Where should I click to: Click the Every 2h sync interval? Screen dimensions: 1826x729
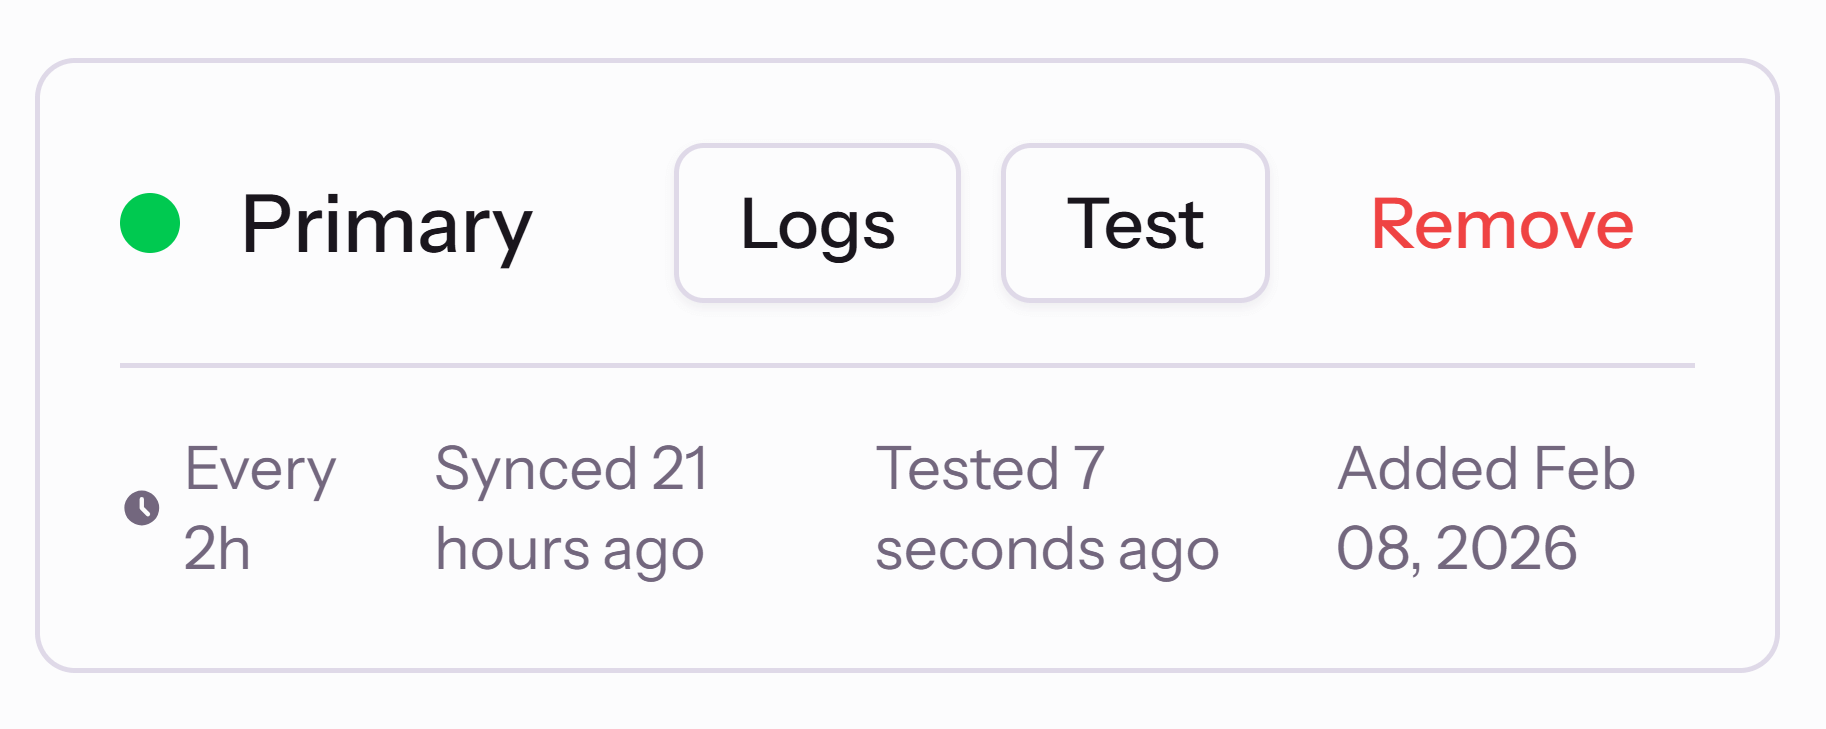258,508
